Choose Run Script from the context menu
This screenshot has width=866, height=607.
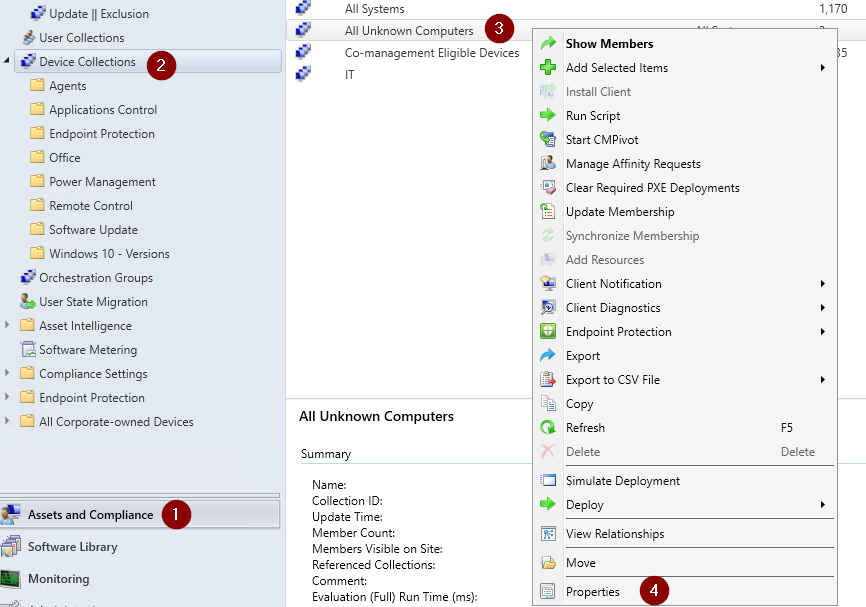(x=685, y=115)
